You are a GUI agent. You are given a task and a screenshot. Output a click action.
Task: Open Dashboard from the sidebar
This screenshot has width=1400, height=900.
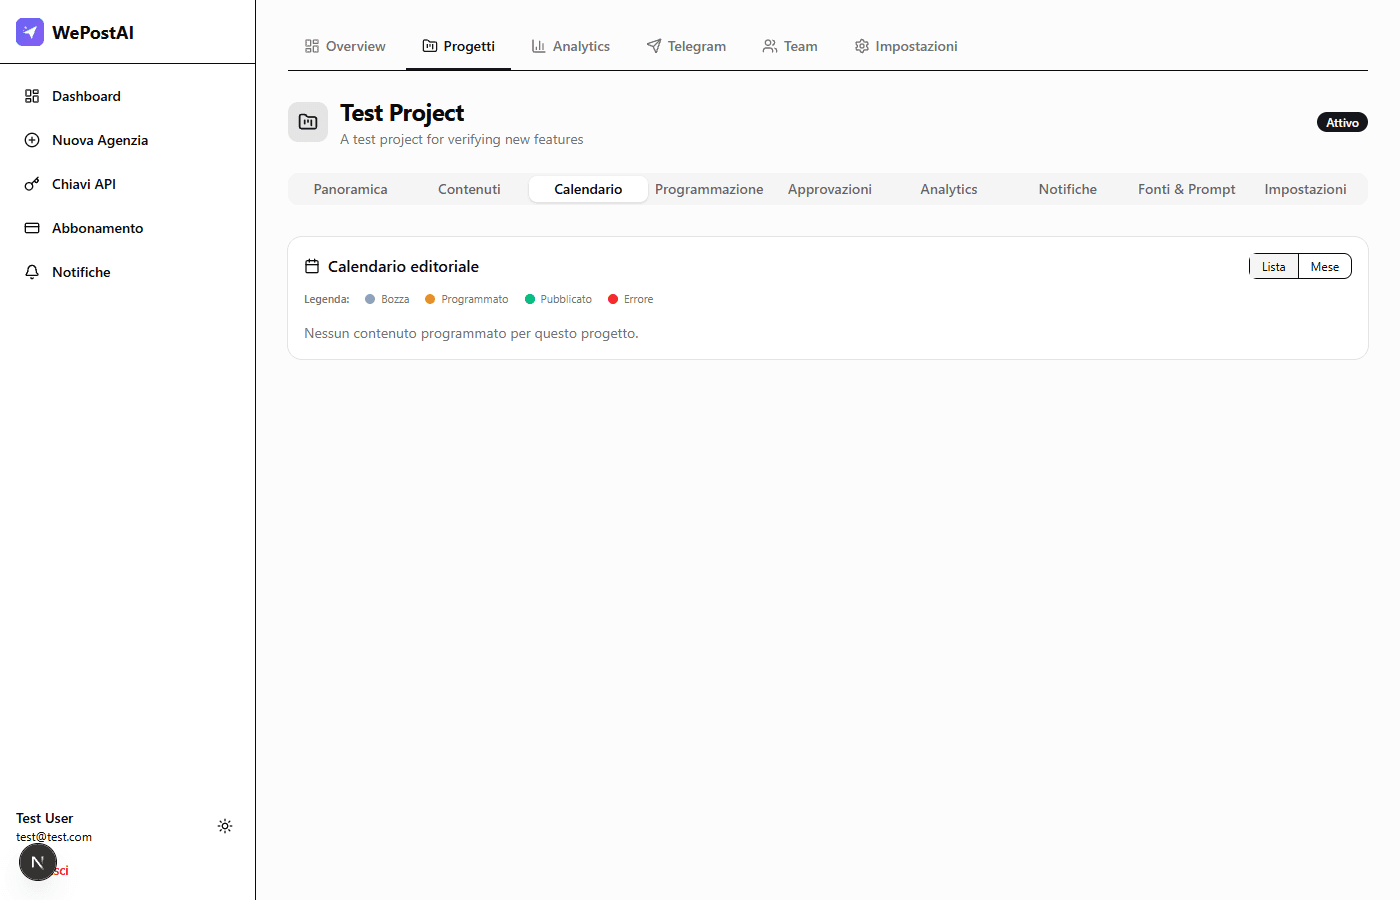pyautogui.click(x=86, y=96)
